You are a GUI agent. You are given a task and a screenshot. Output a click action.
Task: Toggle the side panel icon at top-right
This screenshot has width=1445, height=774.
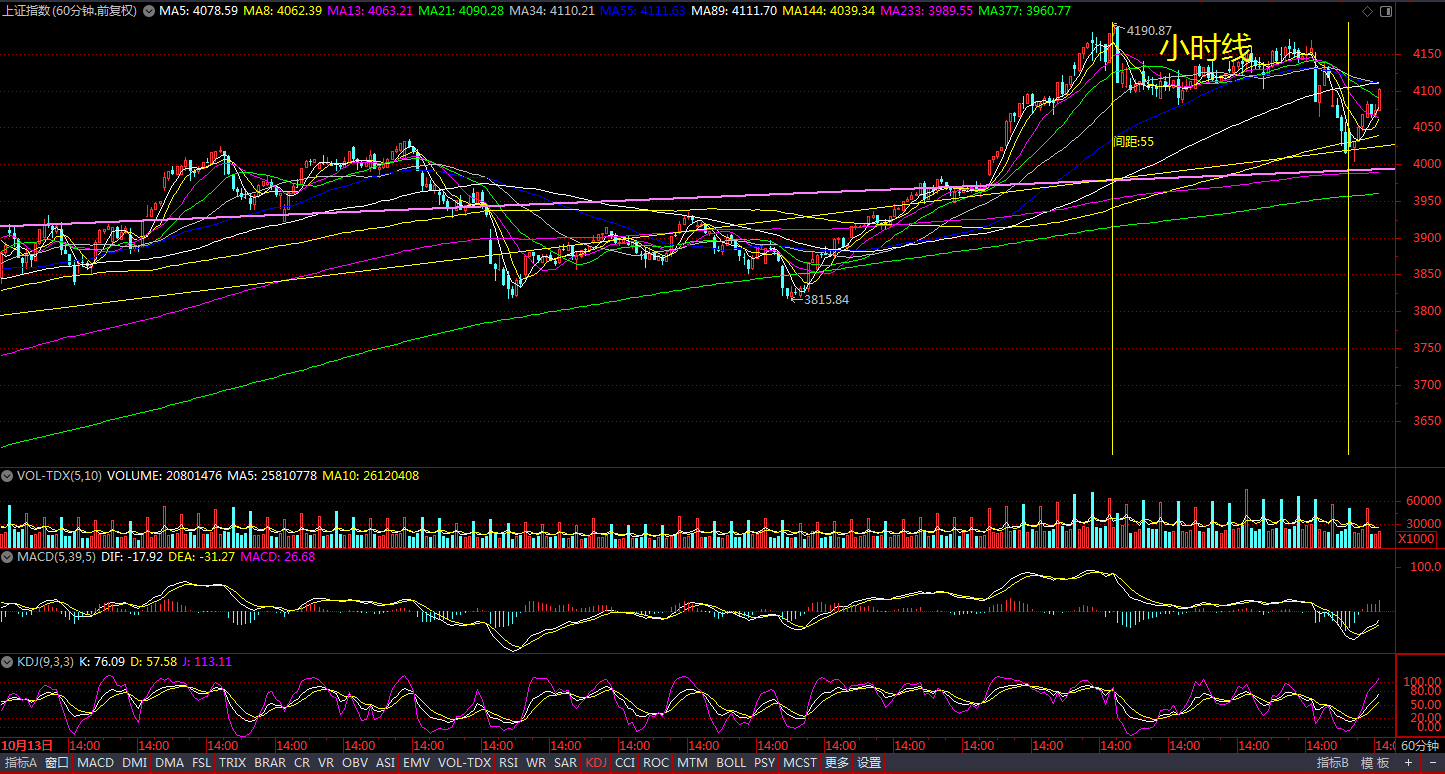point(1385,11)
